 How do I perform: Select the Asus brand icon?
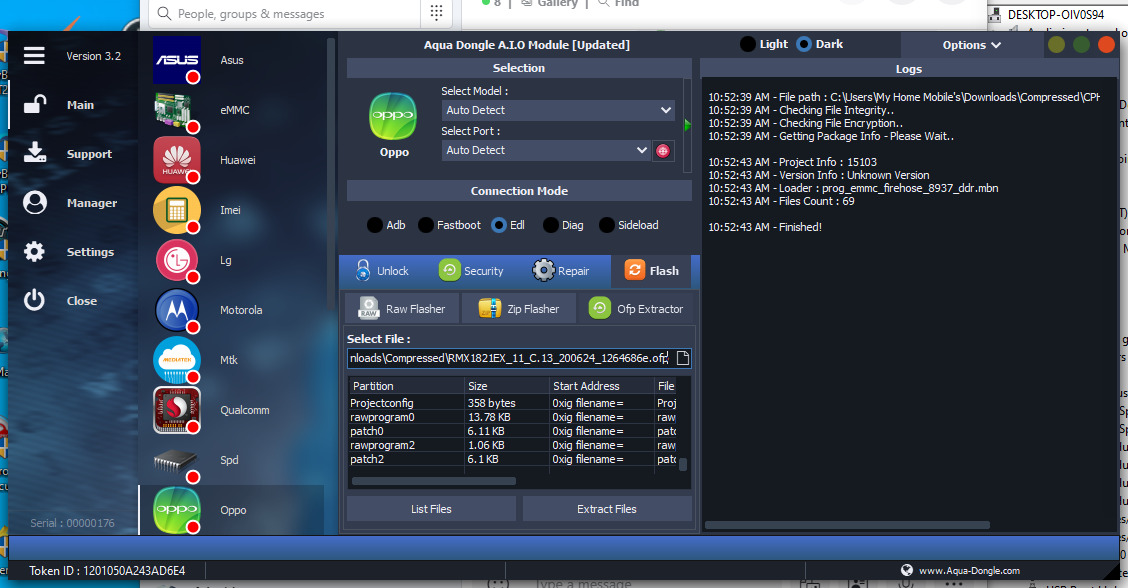click(176, 60)
